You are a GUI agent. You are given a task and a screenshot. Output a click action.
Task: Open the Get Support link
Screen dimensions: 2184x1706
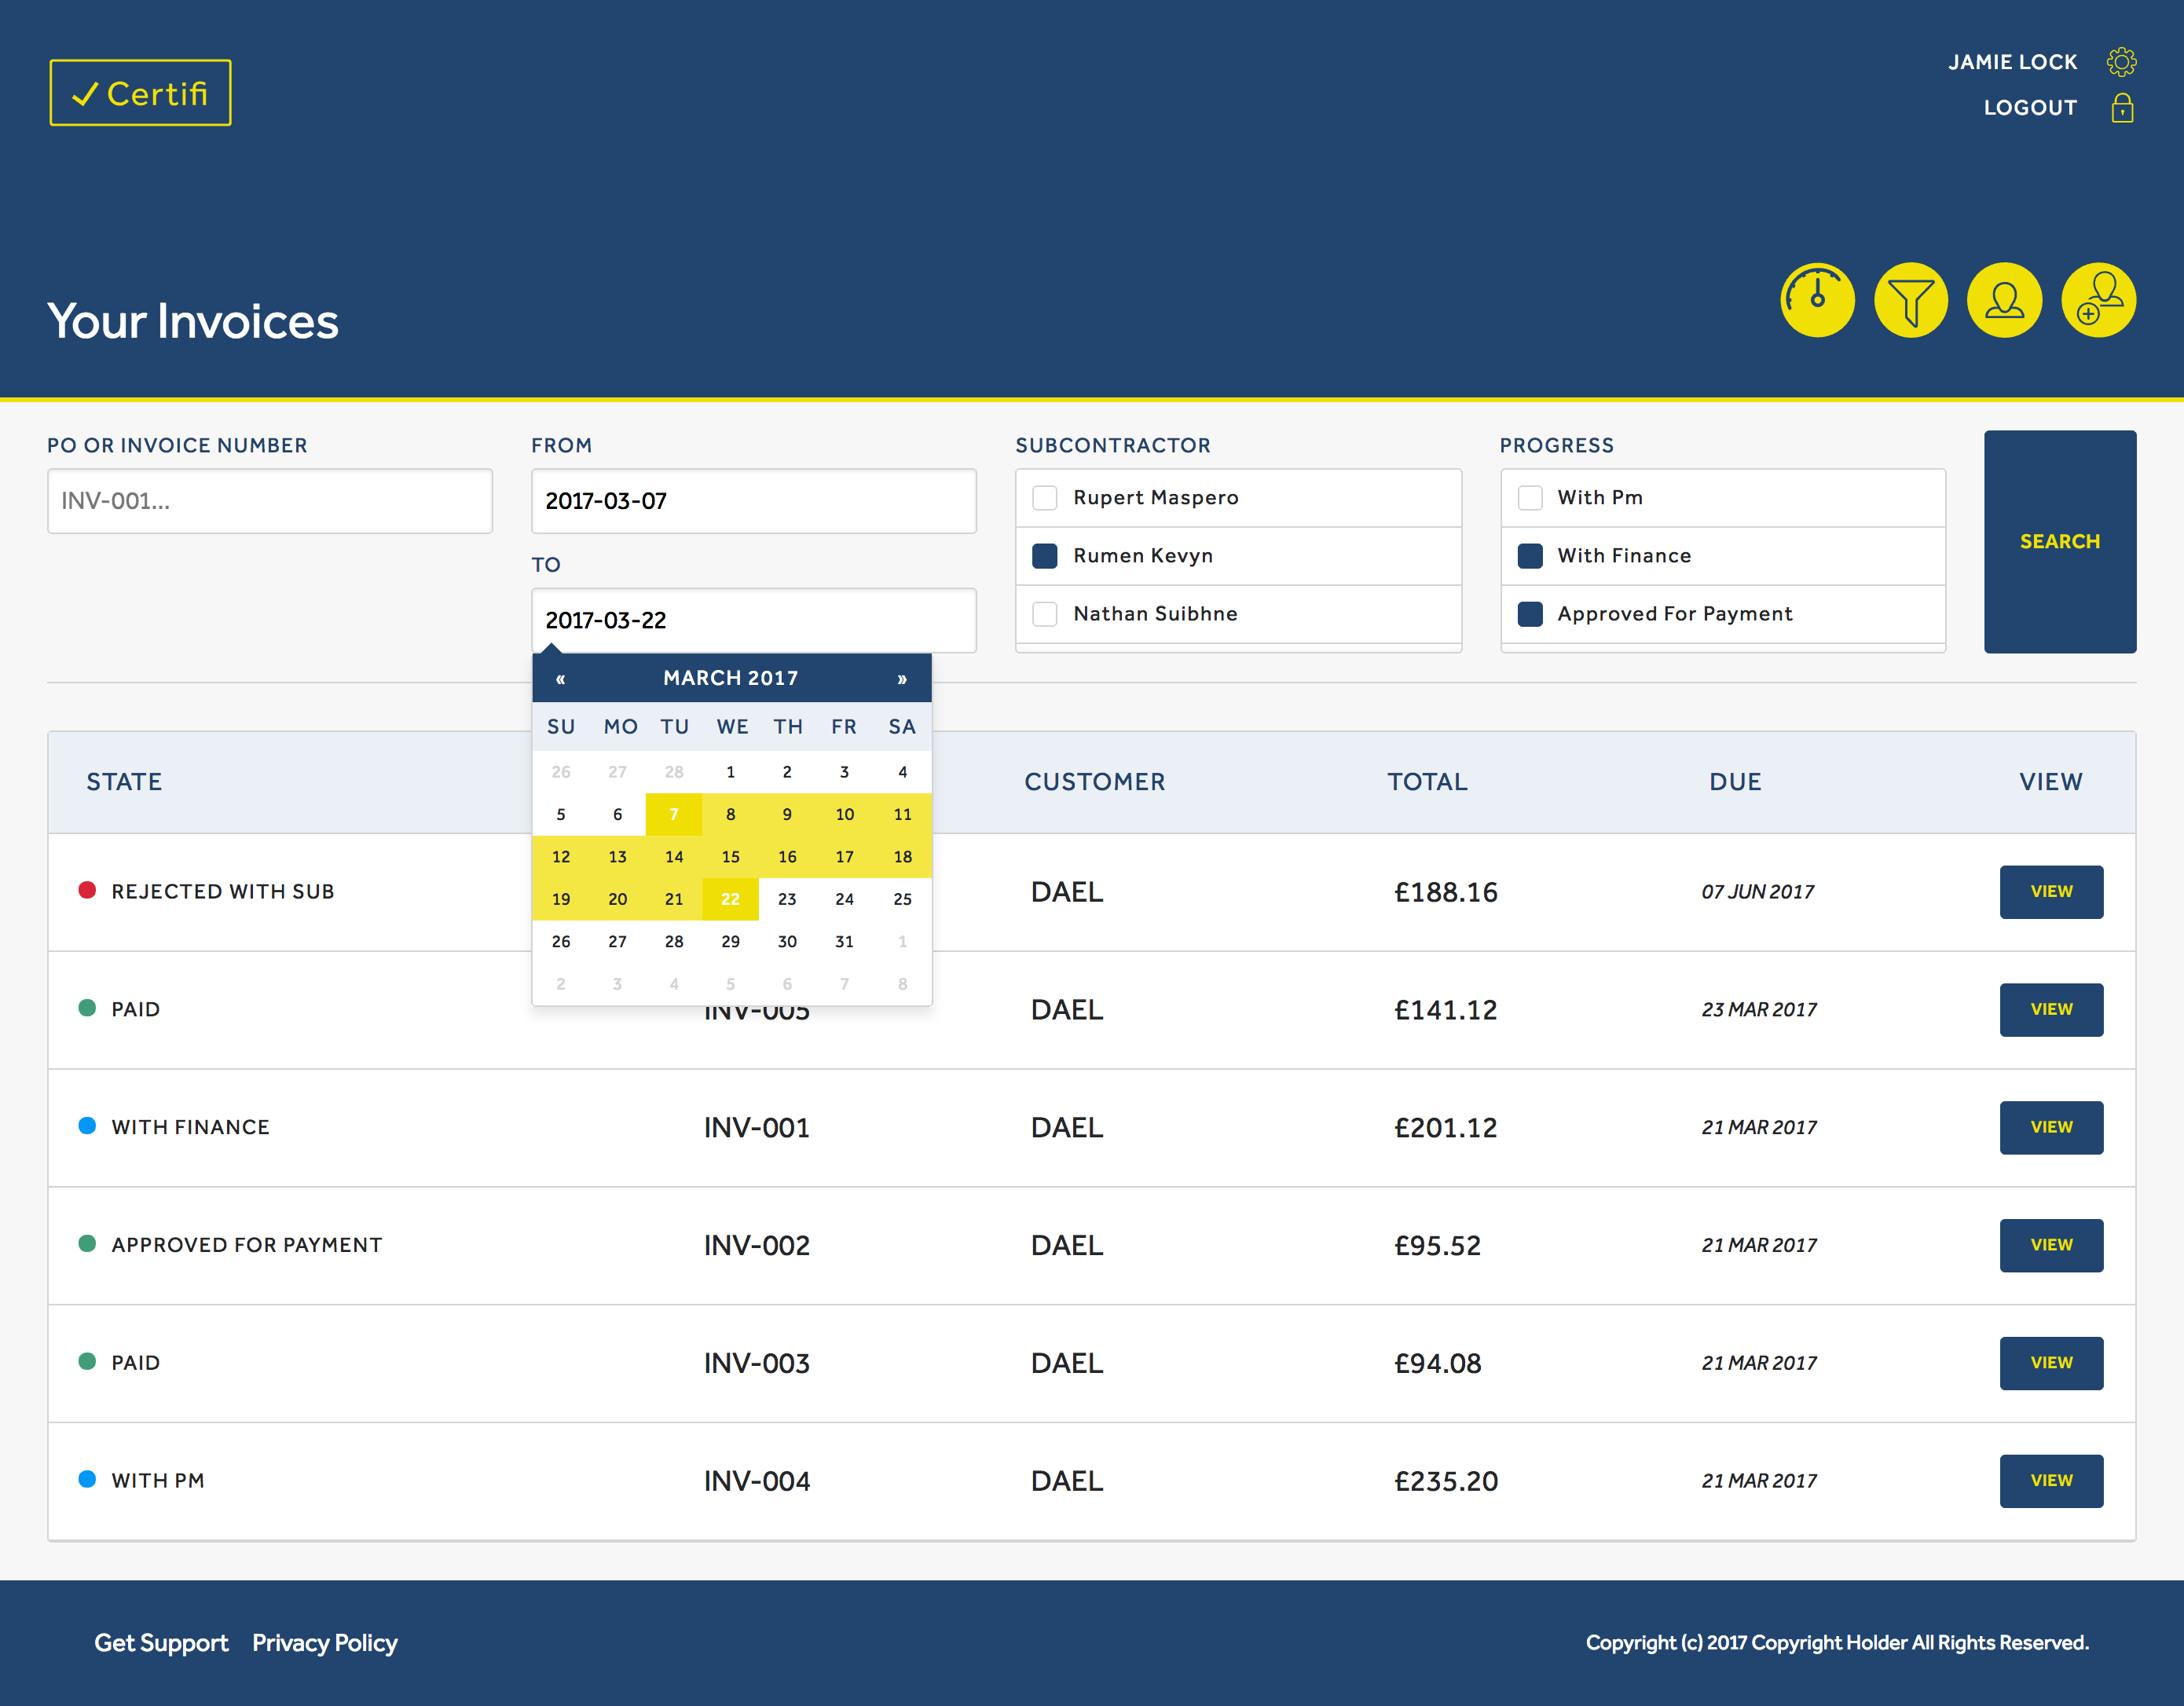tap(161, 1643)
